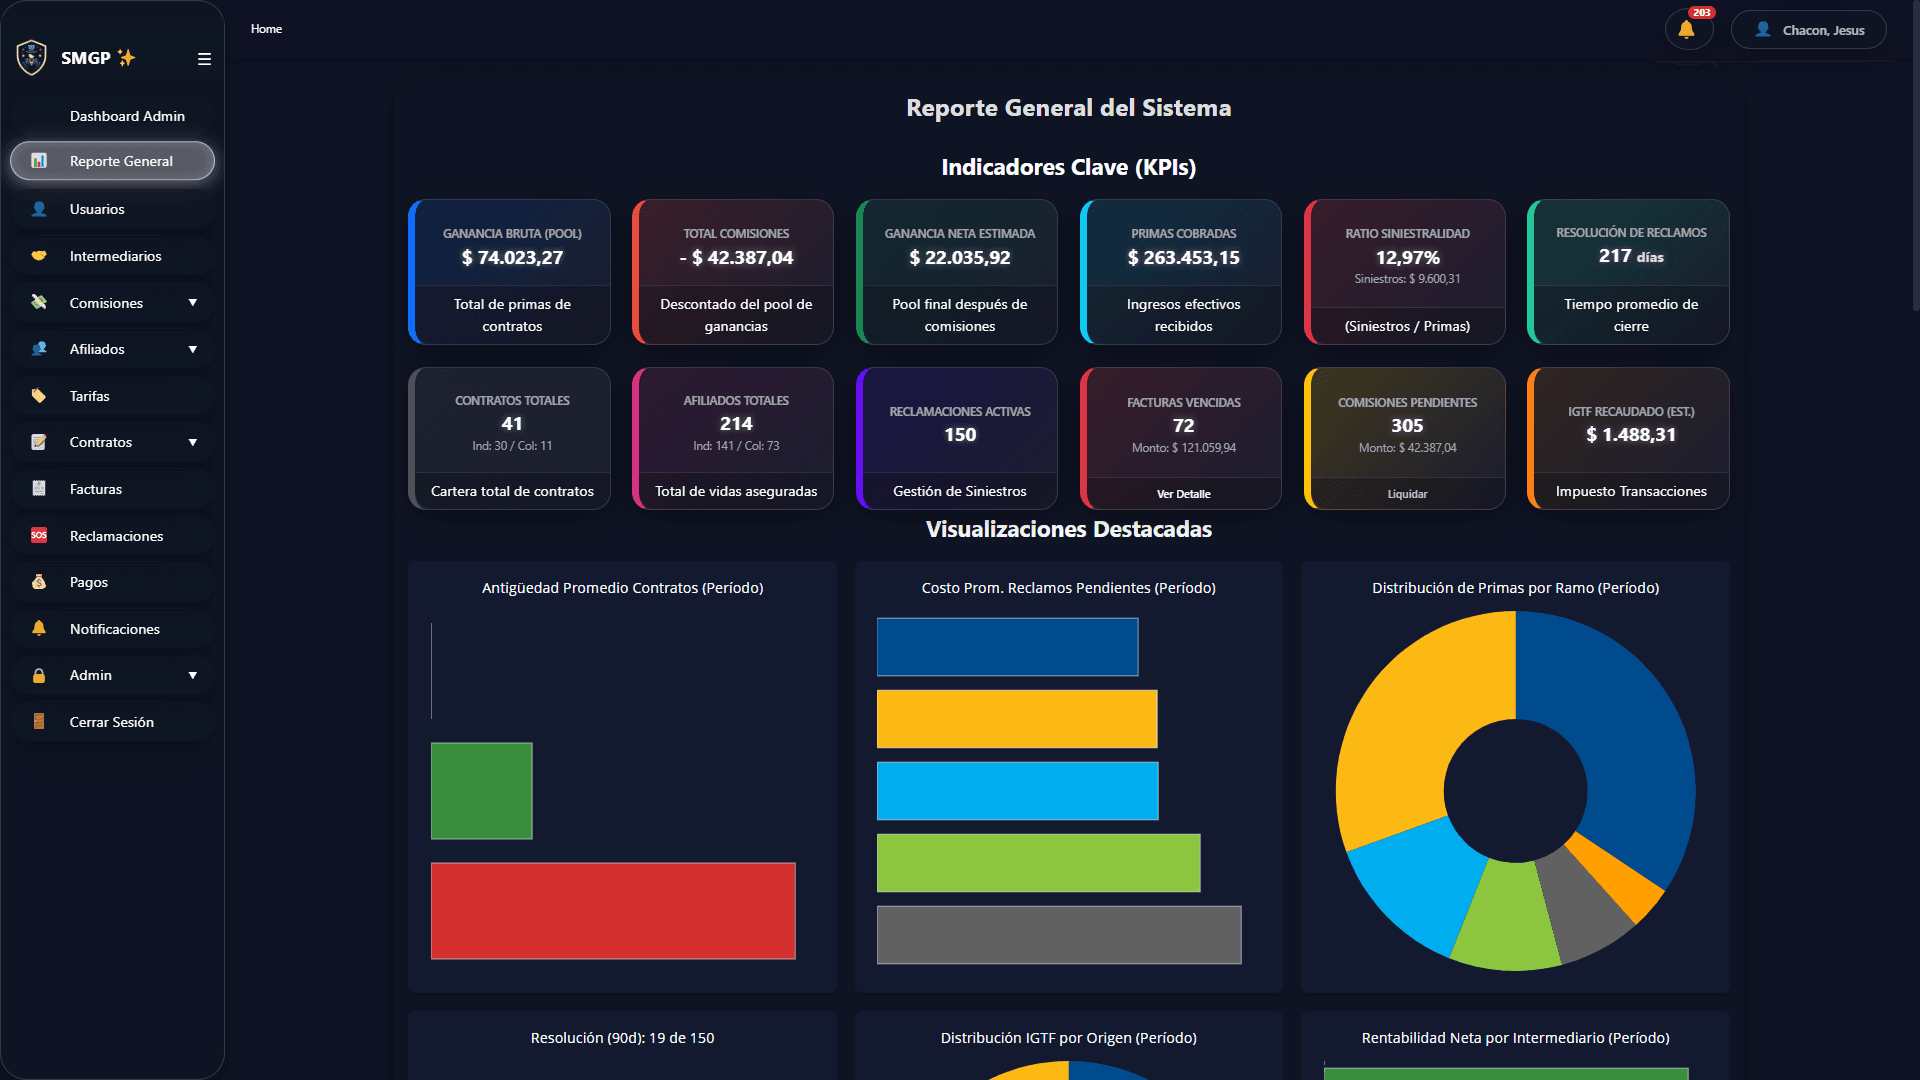Expand the Admin submenu
The height and width of the screenshot is (1080, 1920).
pyautogui.click(x=194, y=675)
